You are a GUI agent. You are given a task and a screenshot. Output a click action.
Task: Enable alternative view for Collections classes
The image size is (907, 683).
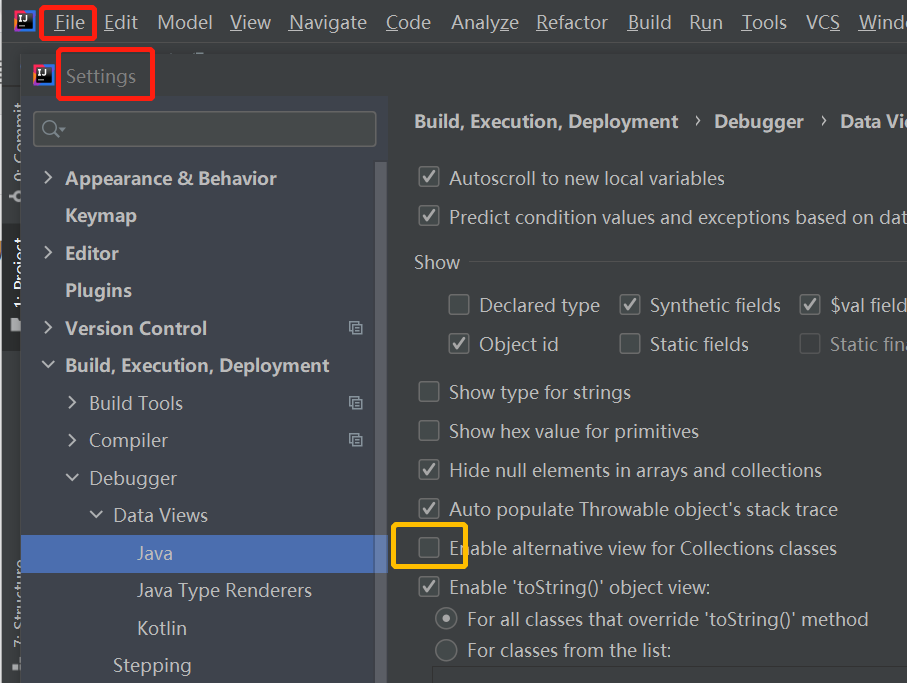pos(429,548)
